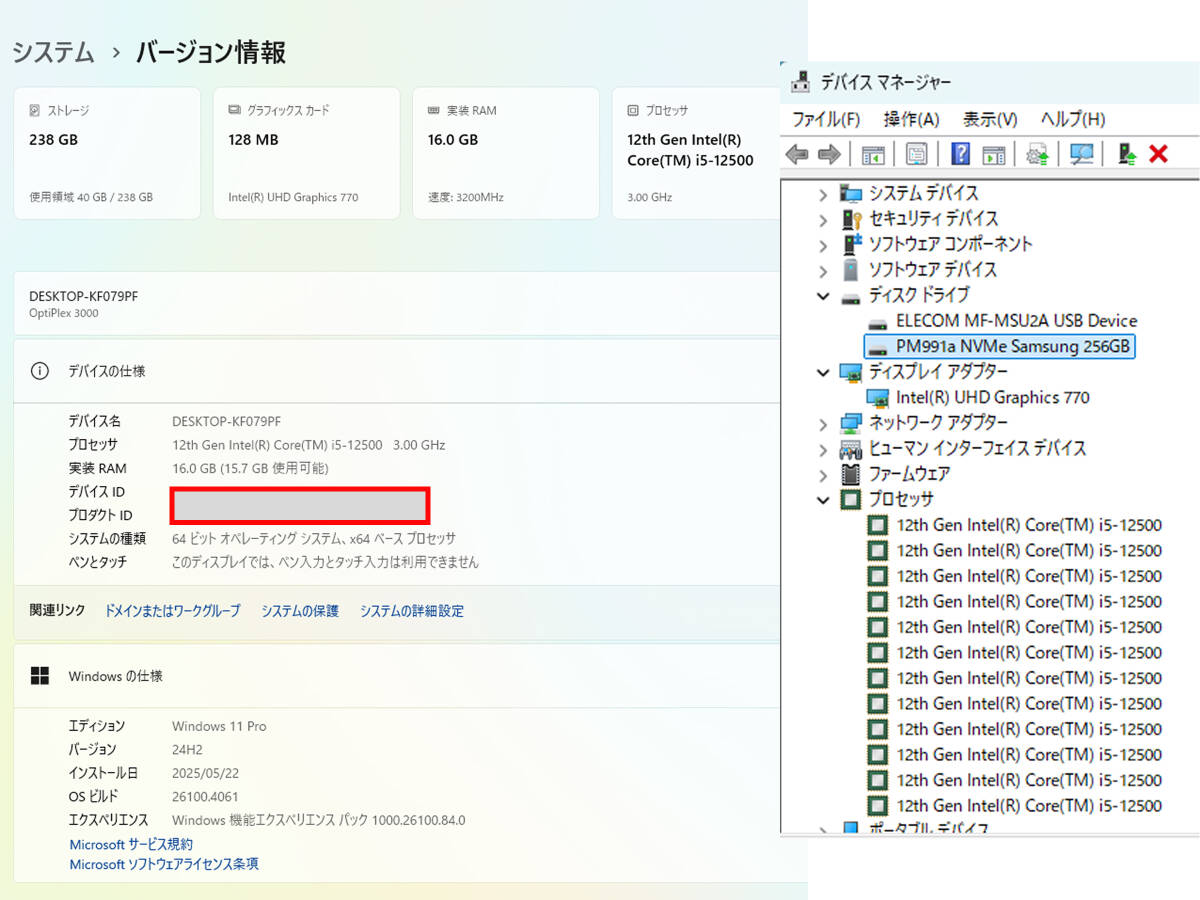Click the Windows logo beside Windows の仕様
Screen dimensions: 1200x900
tap(40, 676)
